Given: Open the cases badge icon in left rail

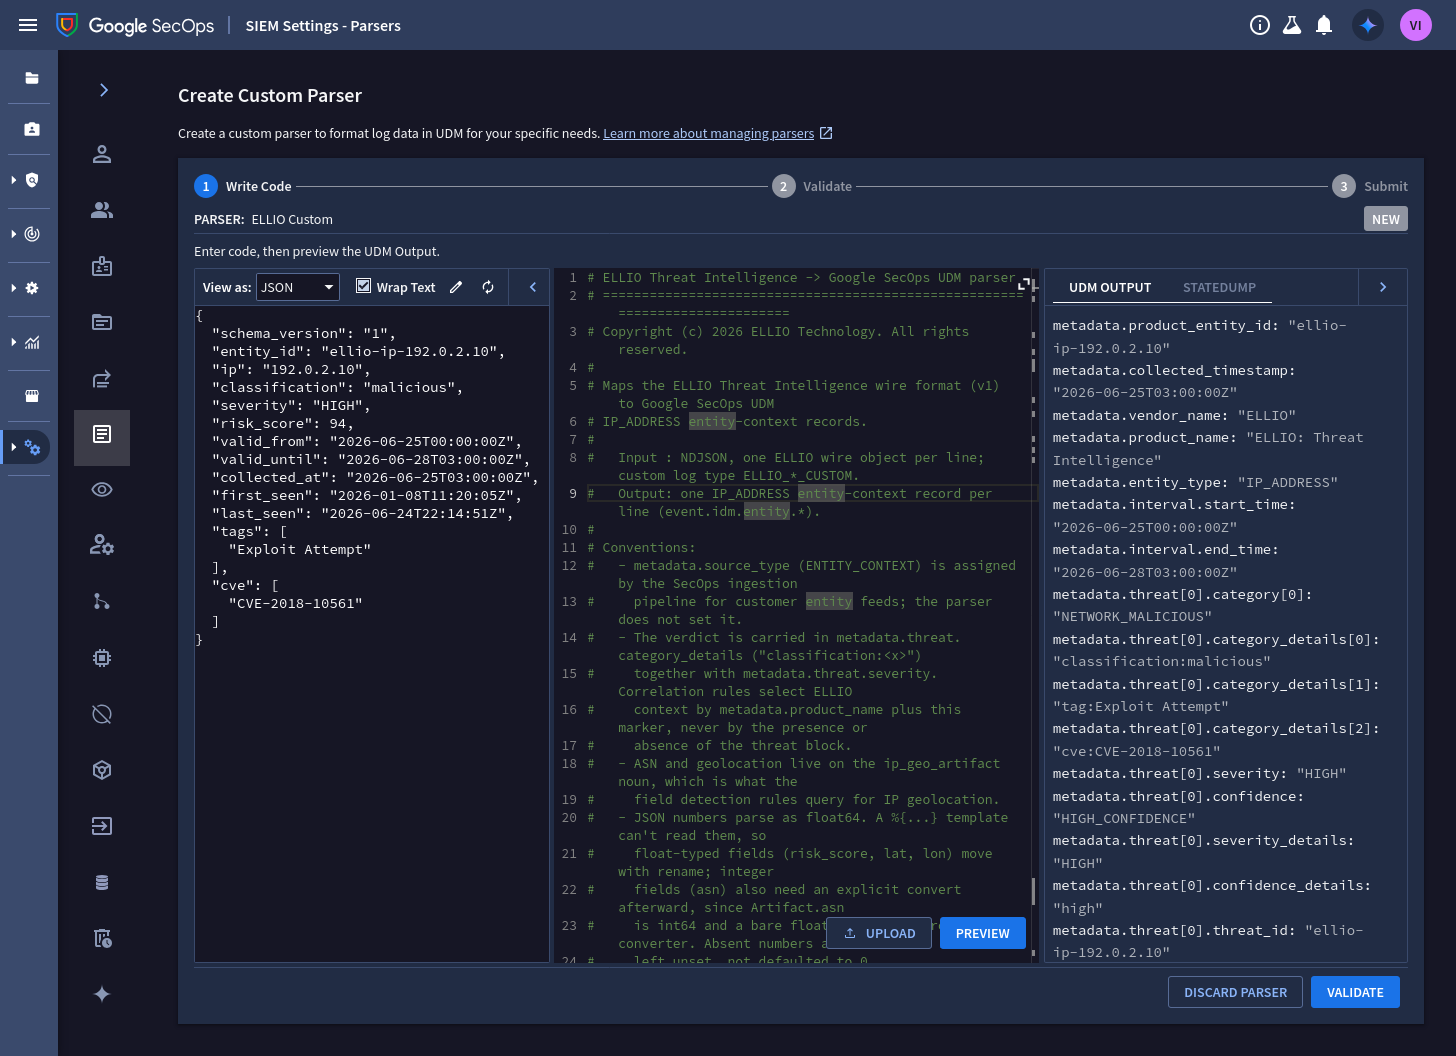Looking at the screenshot, I should [x=32, y=129].
